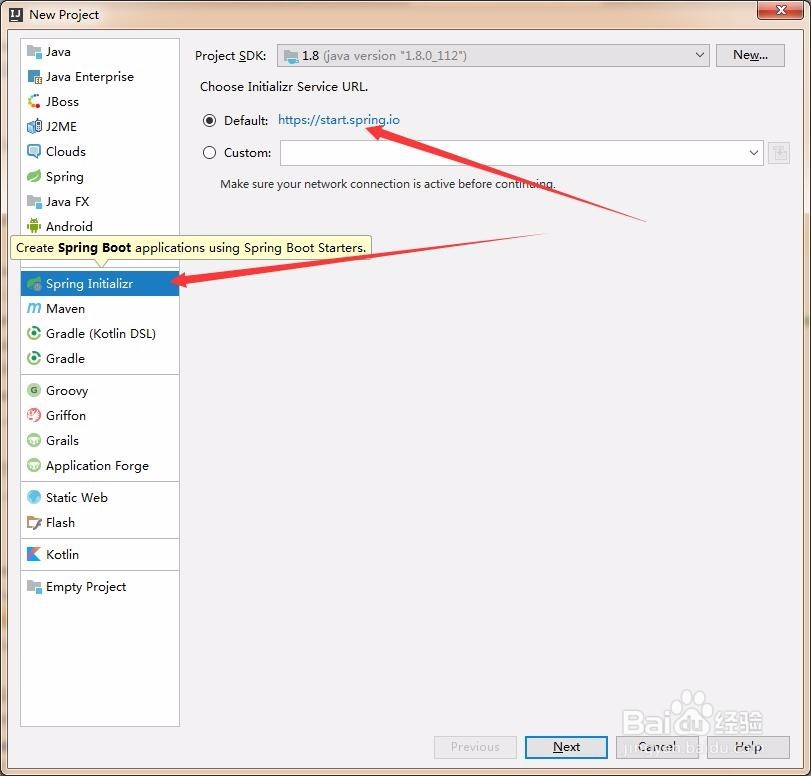Screen dimensions: 811x776
Task: Click the "J2ME" label
Action: (61, 126)
